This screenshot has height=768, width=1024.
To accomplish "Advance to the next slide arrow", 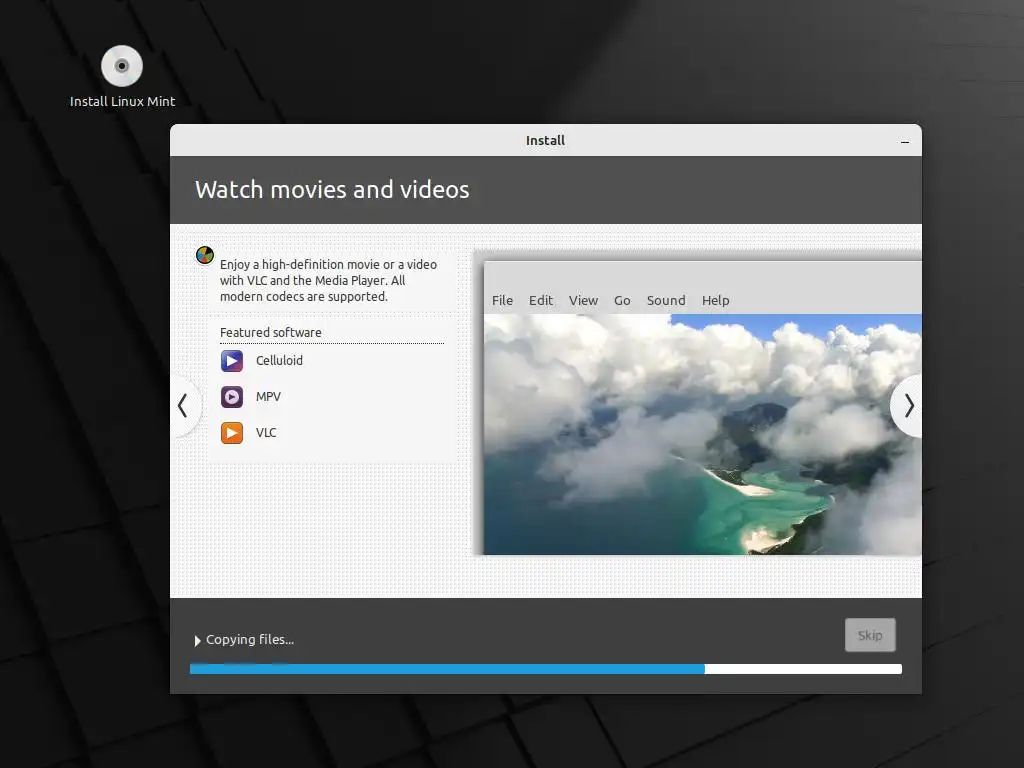I will [908, 406].
